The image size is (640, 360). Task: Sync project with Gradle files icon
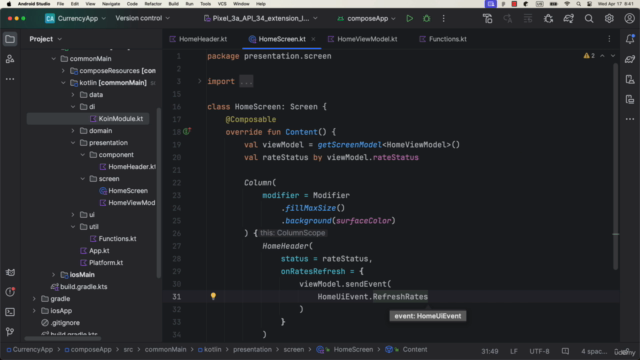(569, 18)
